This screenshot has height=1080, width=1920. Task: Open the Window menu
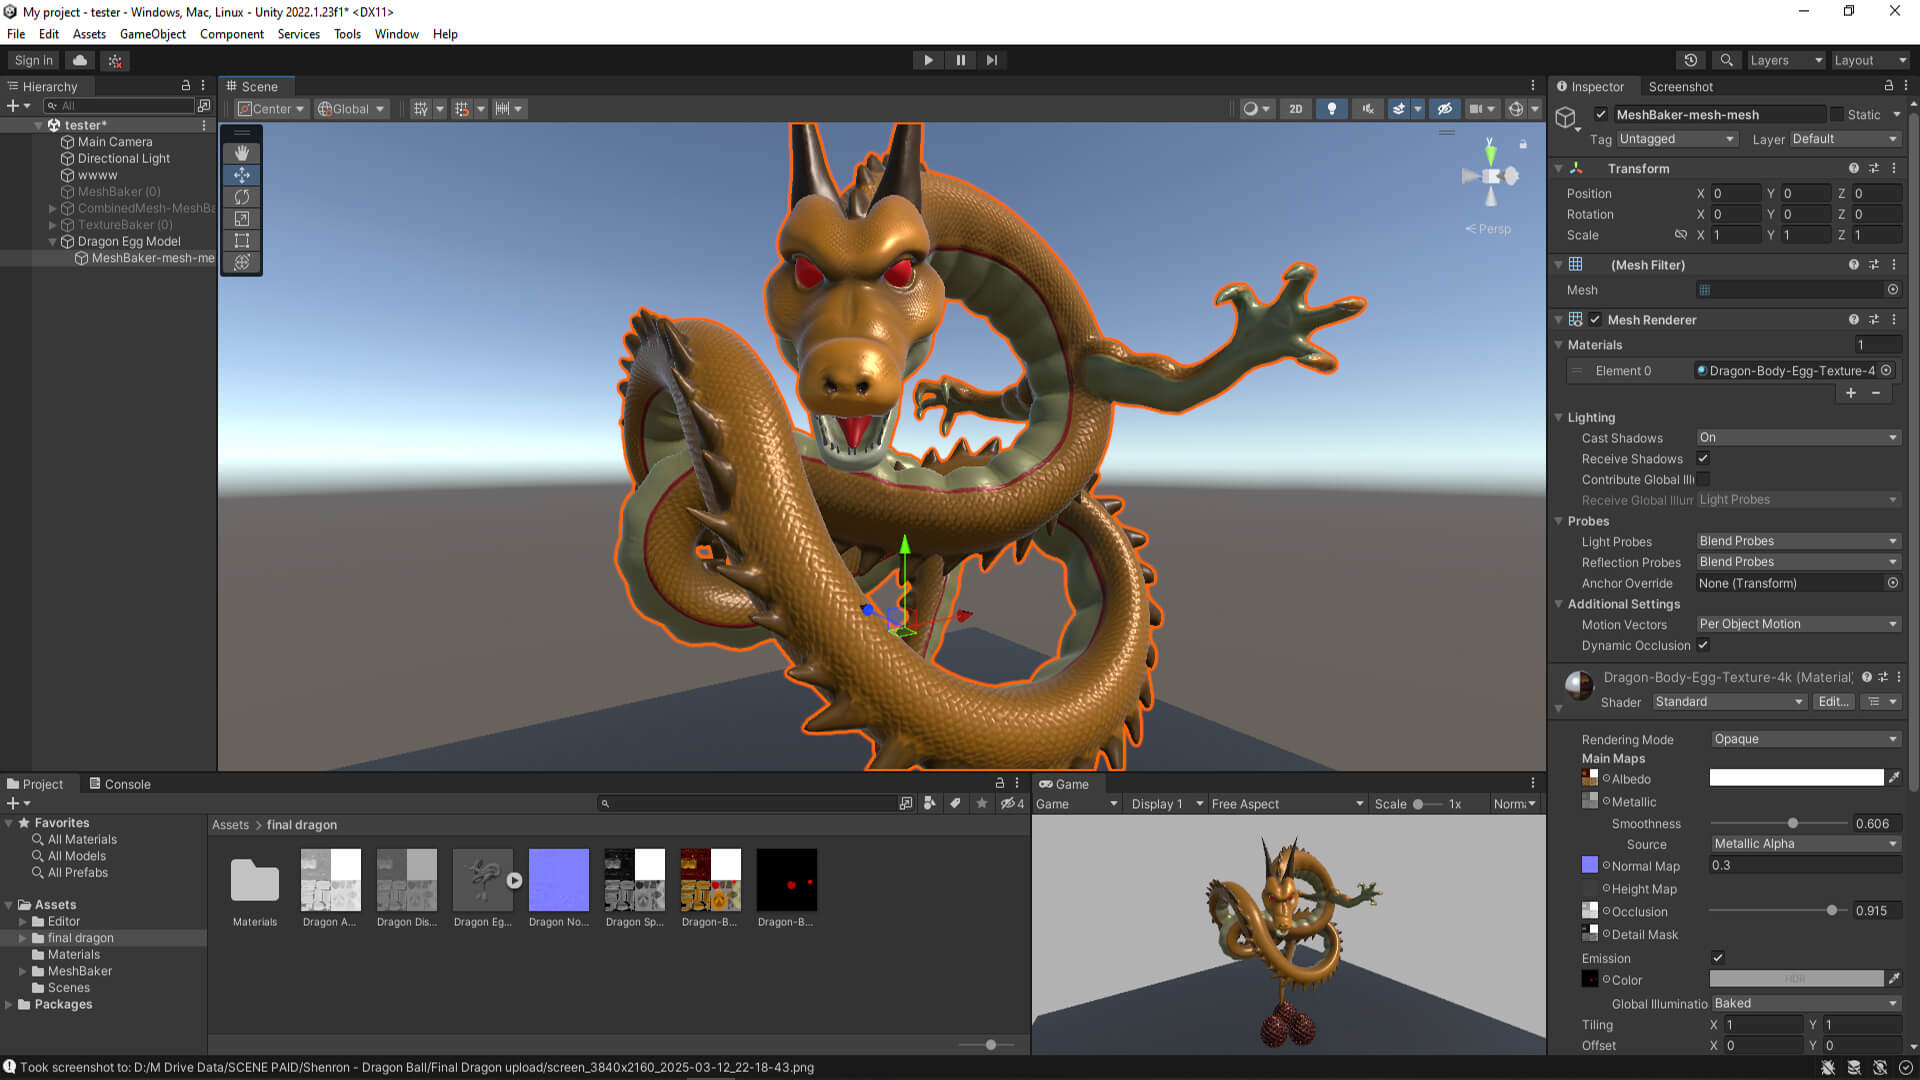(396, 34)
